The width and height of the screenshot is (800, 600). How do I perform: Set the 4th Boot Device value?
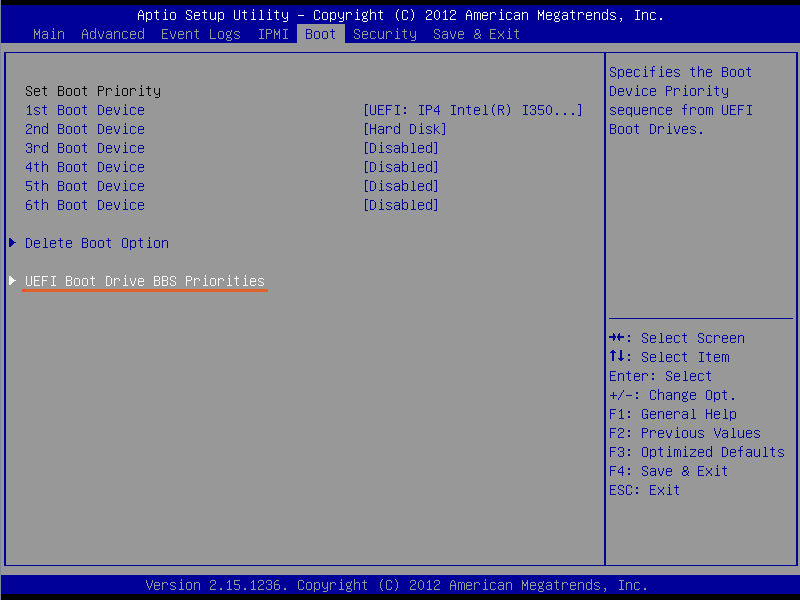point(400,167)
